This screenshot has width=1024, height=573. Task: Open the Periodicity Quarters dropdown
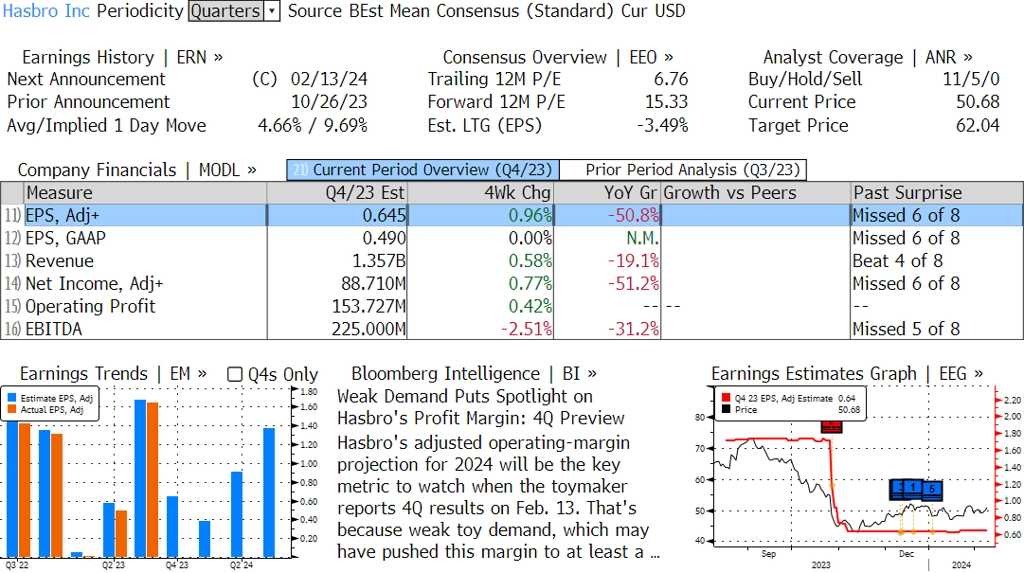point(234,11)
